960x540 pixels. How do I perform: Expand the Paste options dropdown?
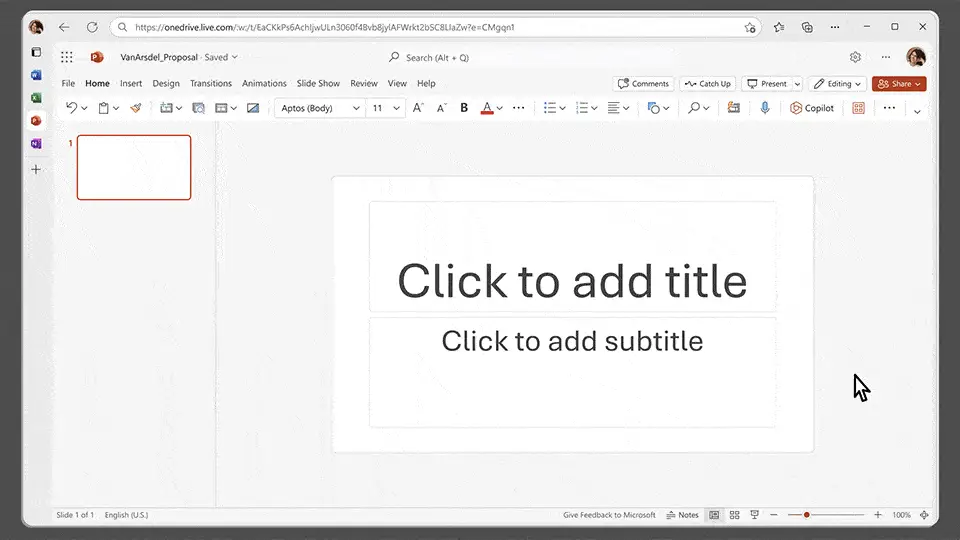click(116, 108)
